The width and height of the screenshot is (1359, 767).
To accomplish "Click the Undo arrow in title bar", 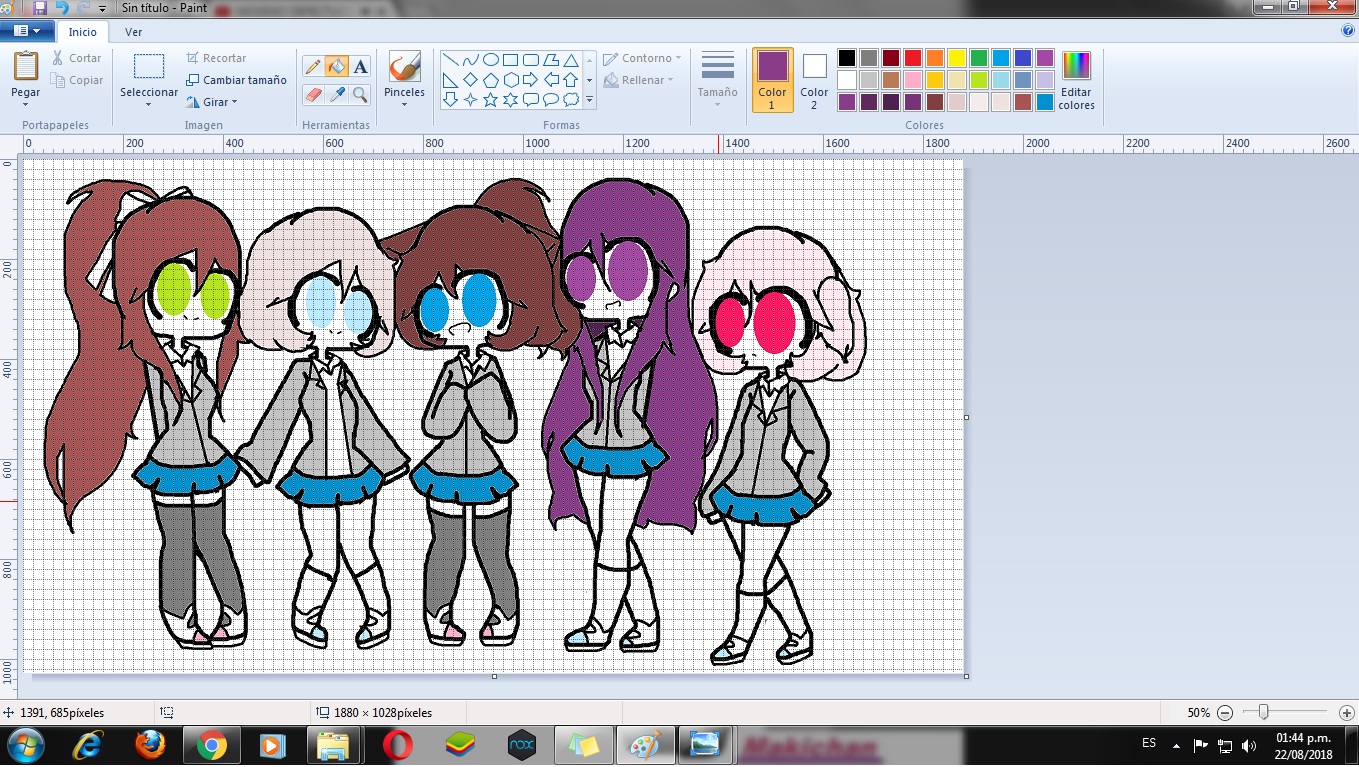I will (x=62, y=7).
